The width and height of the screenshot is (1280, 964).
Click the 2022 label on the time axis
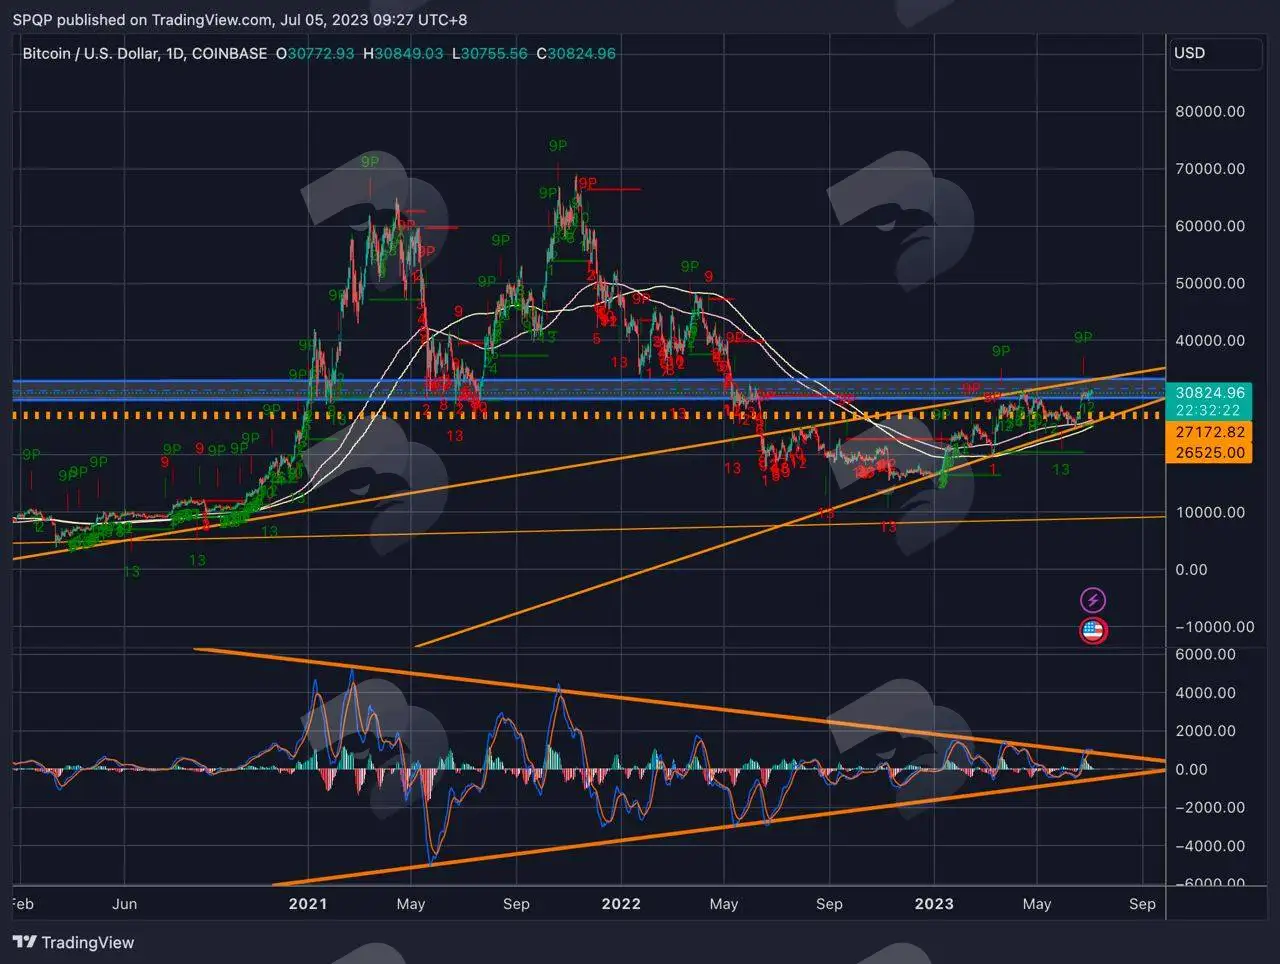621,904
